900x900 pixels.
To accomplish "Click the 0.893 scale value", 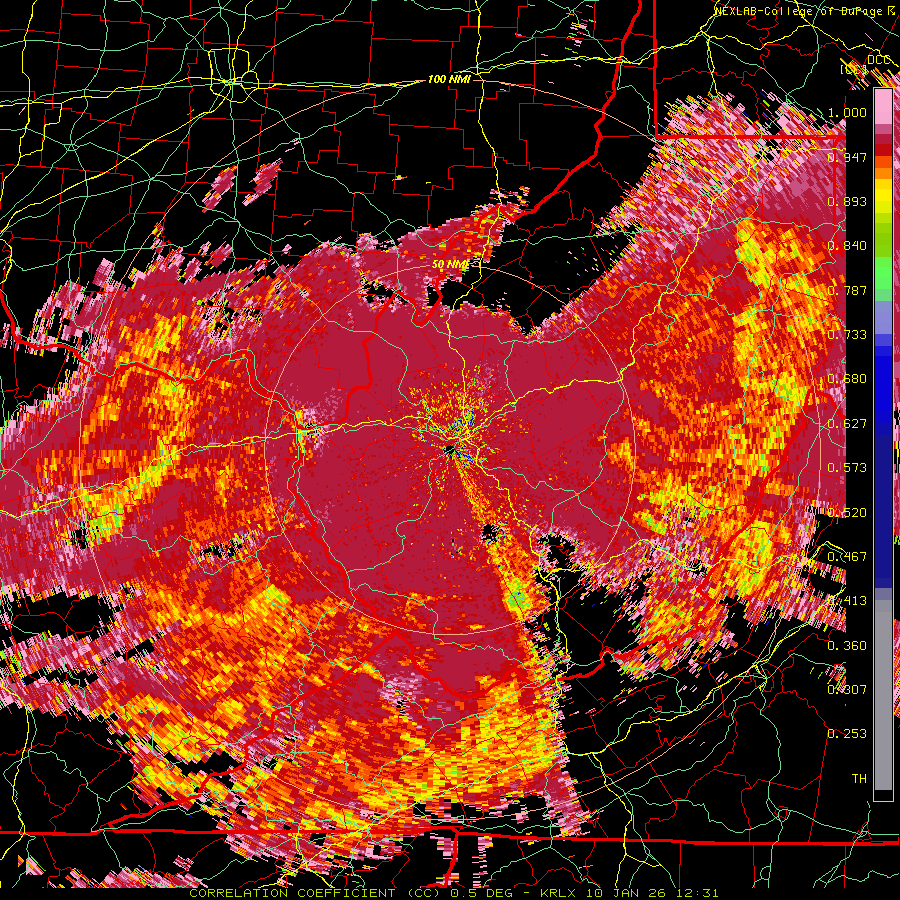I will (847, 201).
